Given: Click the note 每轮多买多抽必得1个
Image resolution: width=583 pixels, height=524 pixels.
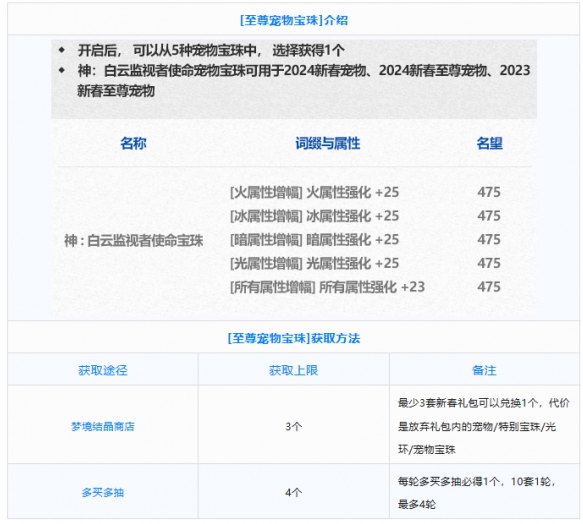Looking at the screenshot, I should point(477,493).
